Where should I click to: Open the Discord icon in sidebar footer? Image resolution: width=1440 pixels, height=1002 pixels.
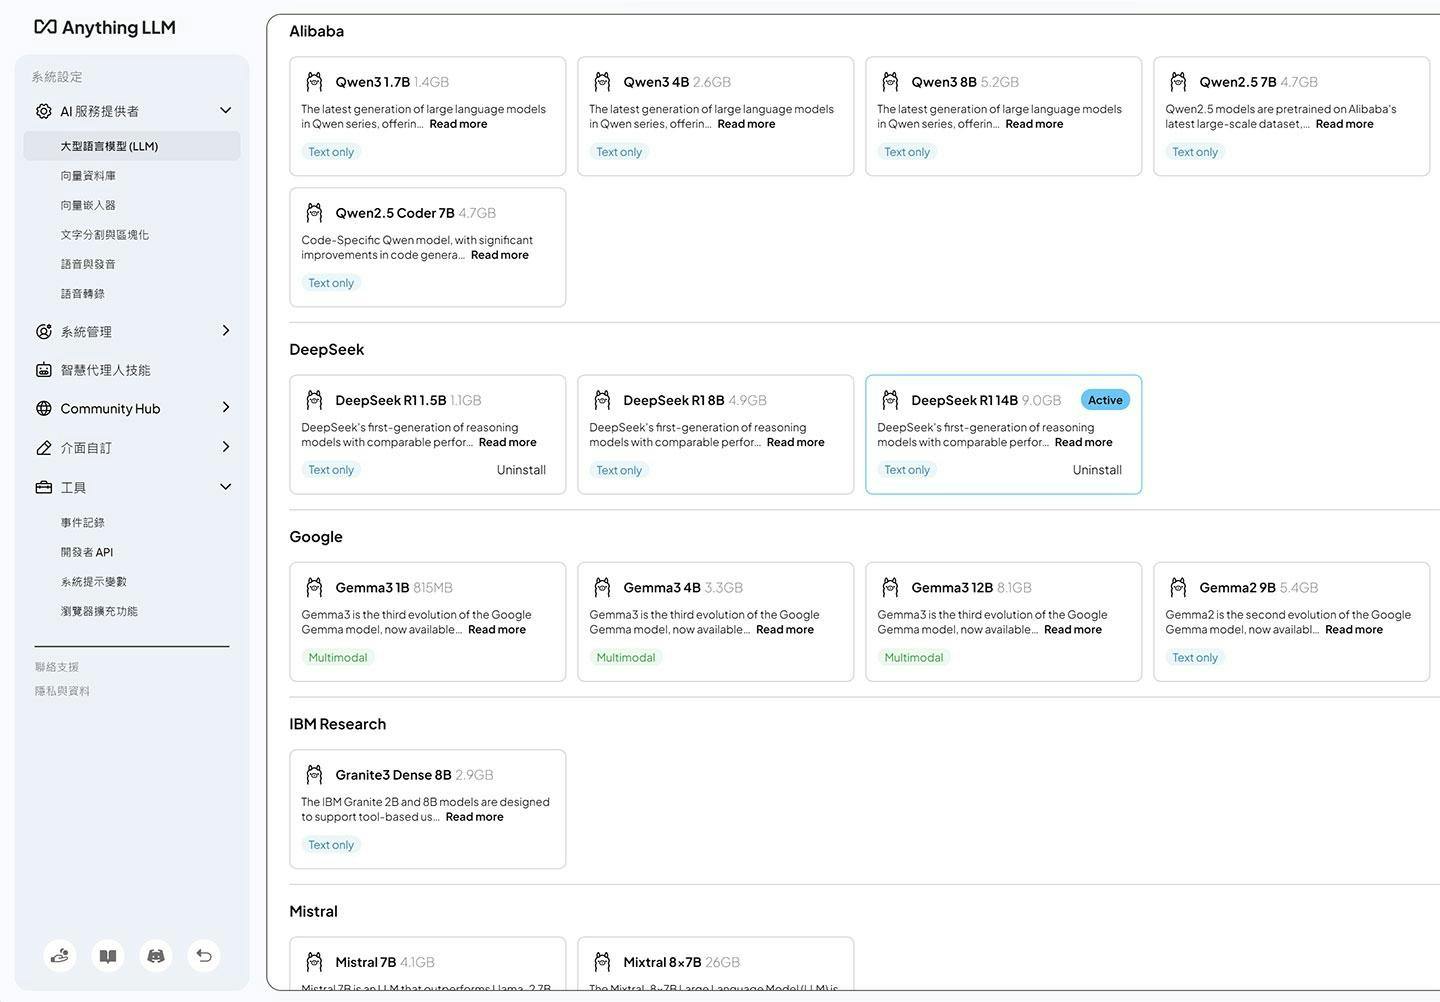pos(156,956)
